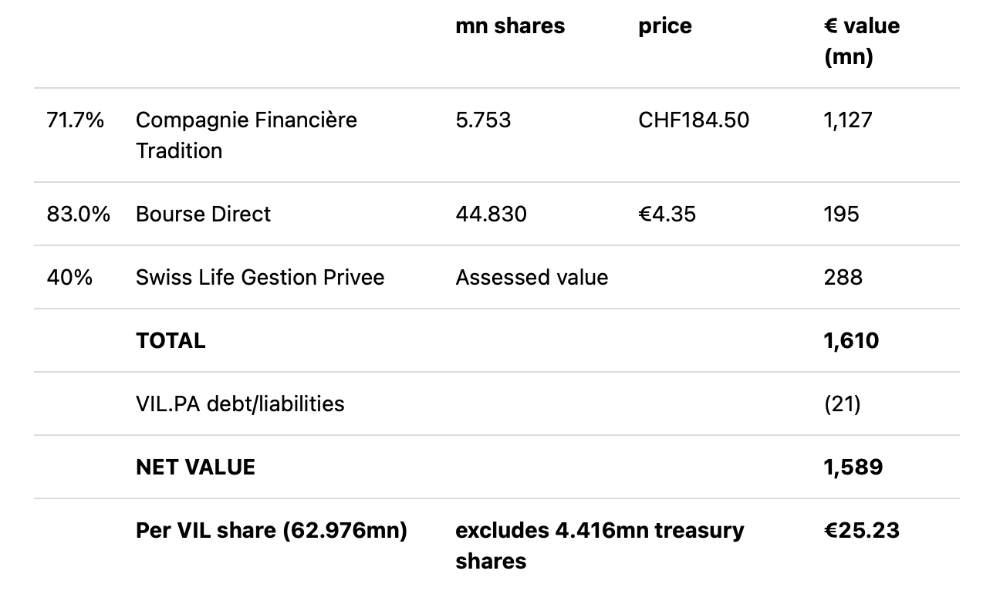1000x591 pixels.
Task: Click the "mn shares" column header
Action: (x=510, y=27)
